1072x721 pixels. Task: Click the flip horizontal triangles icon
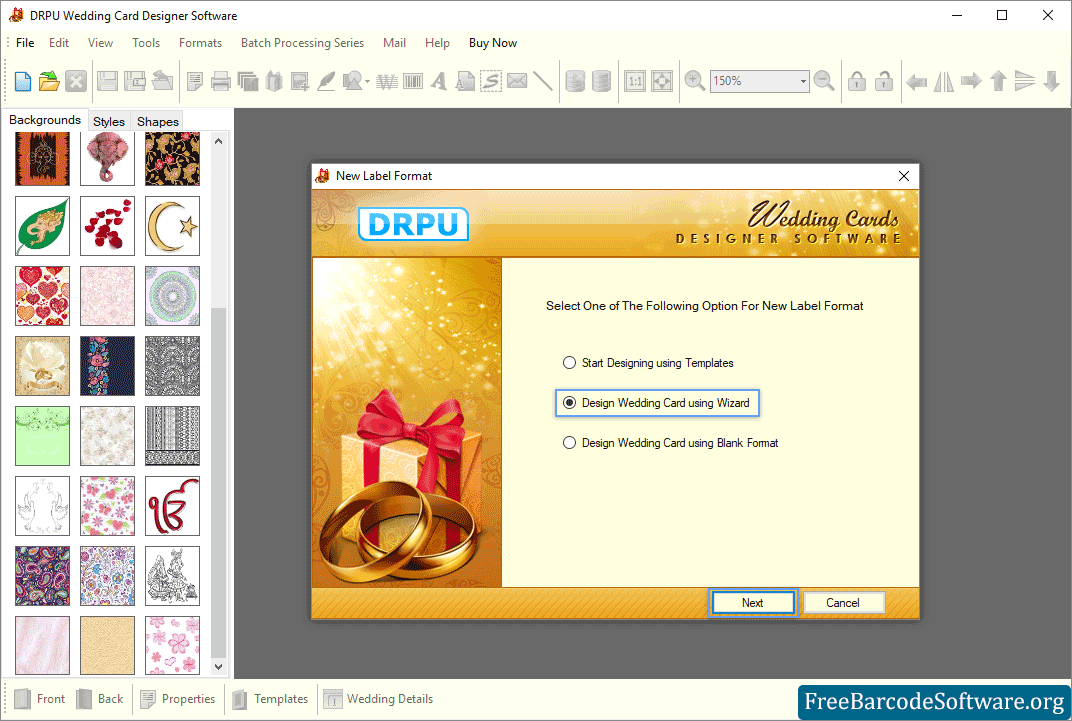coord(943,81)
